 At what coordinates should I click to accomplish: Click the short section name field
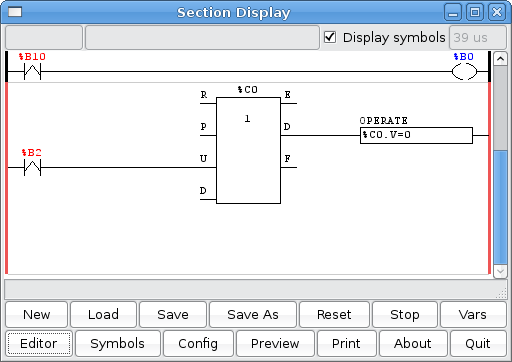[44, 37]
